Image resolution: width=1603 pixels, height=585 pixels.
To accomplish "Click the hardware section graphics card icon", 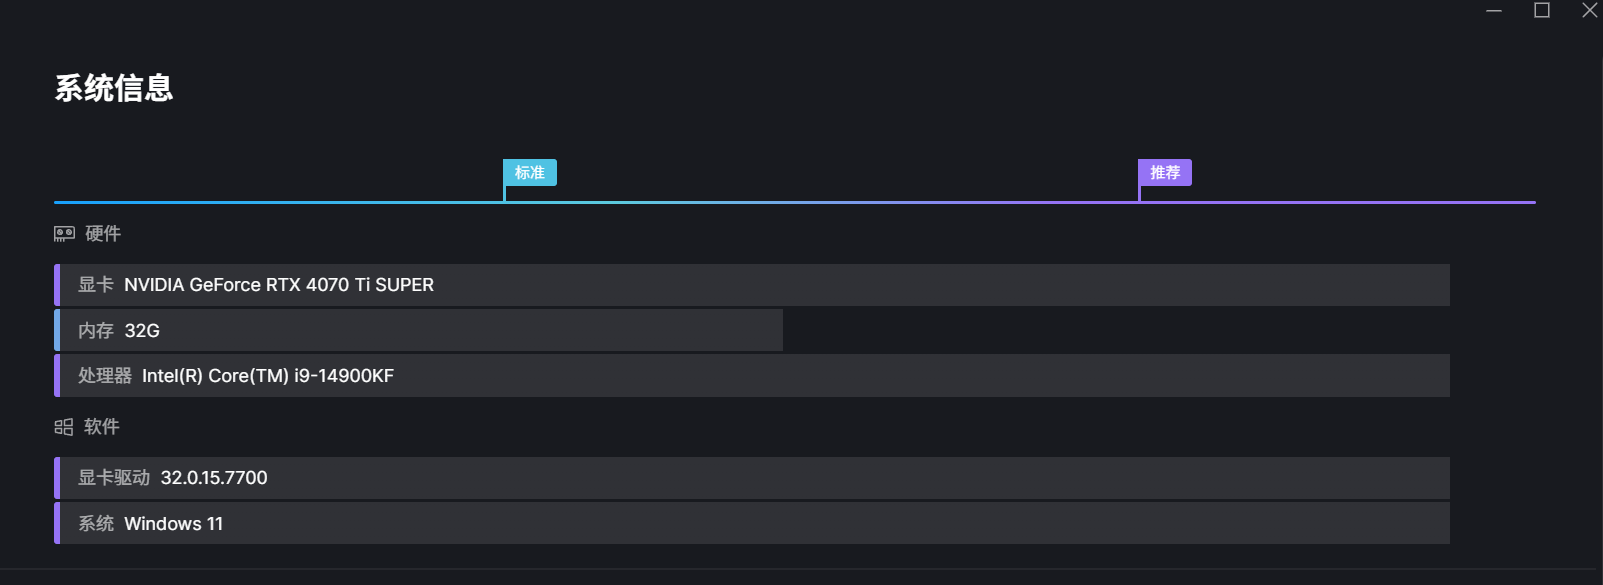I will click(x=64, y=234).
